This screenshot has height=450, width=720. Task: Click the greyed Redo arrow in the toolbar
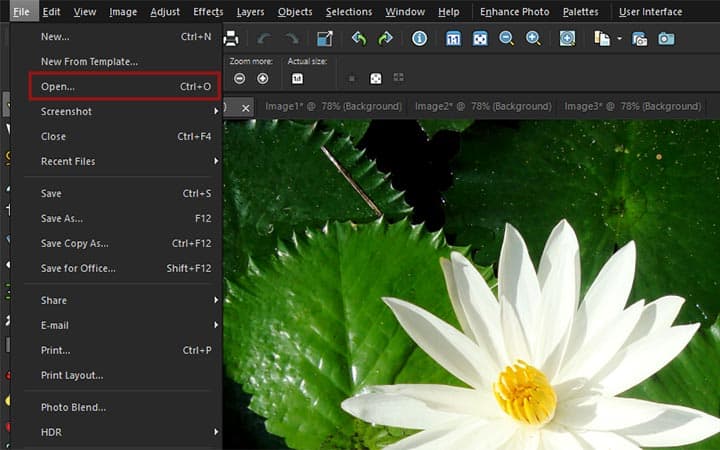[292, 39]
